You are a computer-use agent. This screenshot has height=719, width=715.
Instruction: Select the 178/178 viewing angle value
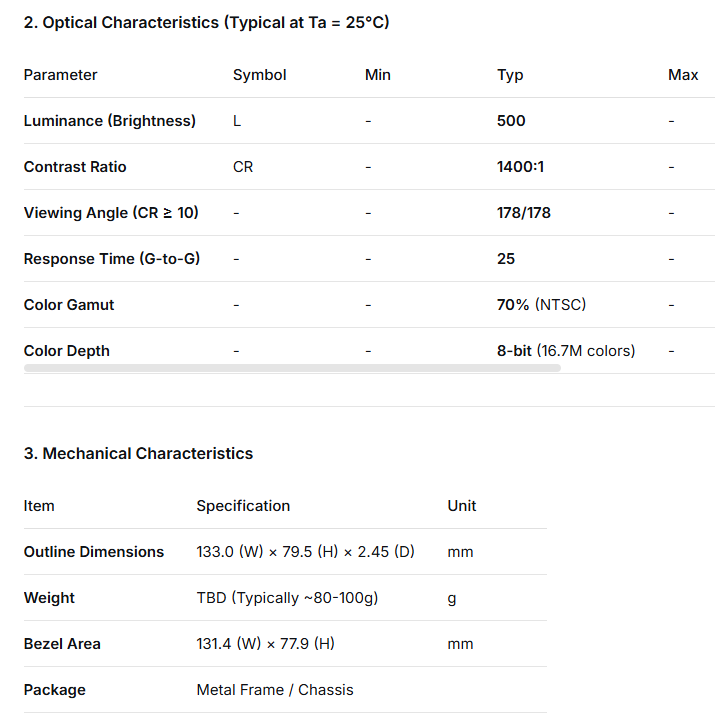524,213
